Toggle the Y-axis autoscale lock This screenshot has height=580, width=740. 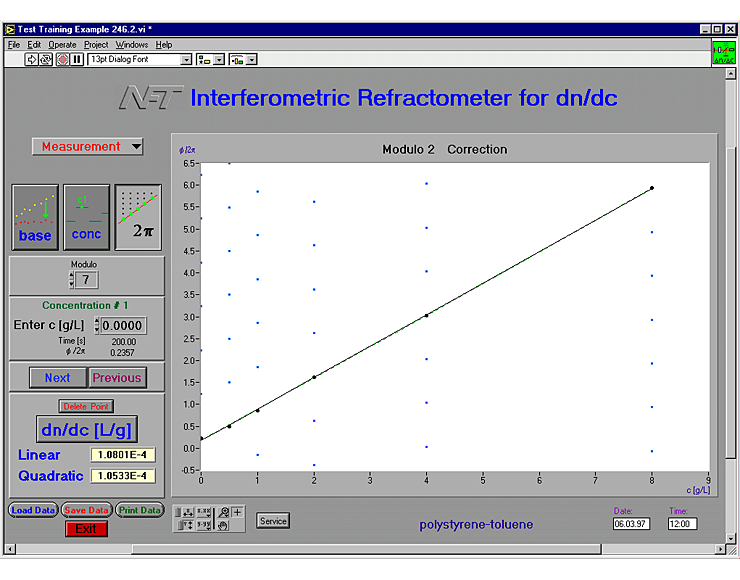pyautogui.click(x=181, y=524)
